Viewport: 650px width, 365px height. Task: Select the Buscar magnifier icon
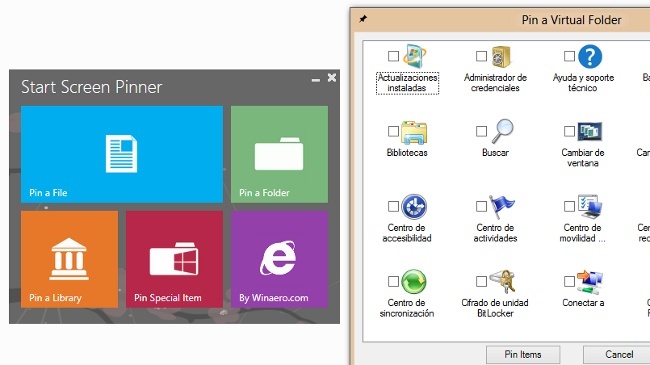pos(502,131)
